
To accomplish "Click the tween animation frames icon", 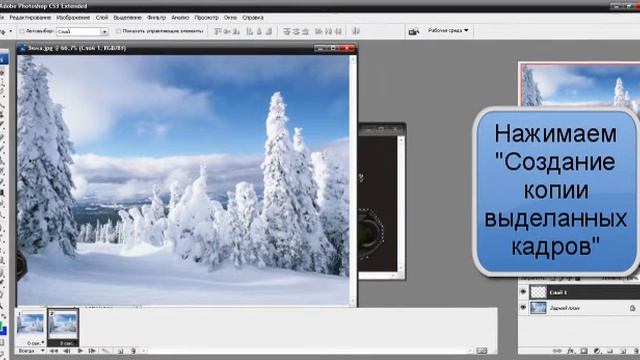I will click(106, 351).
